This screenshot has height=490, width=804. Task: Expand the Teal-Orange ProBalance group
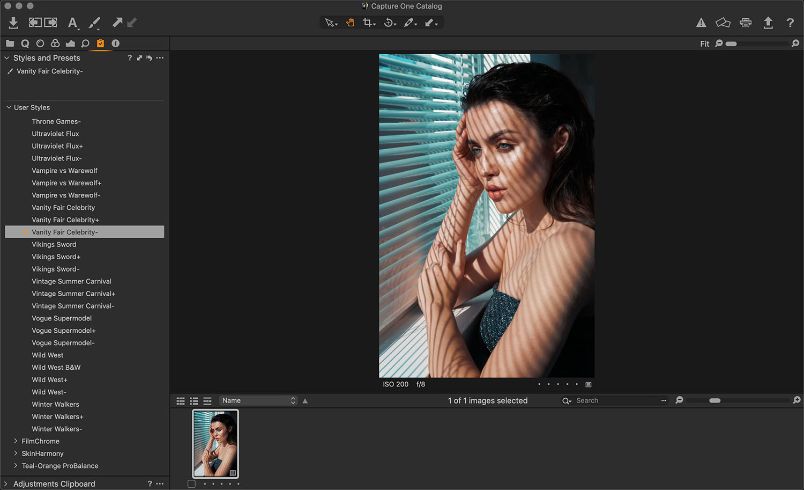15,465
